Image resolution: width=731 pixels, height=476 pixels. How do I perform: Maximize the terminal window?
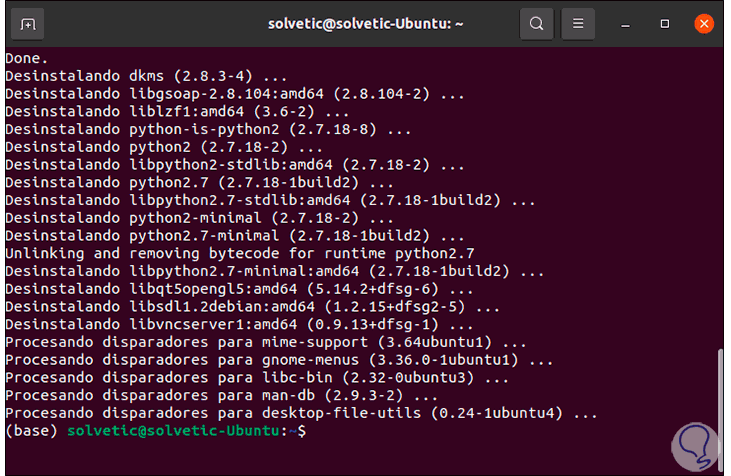click(665, 24)
